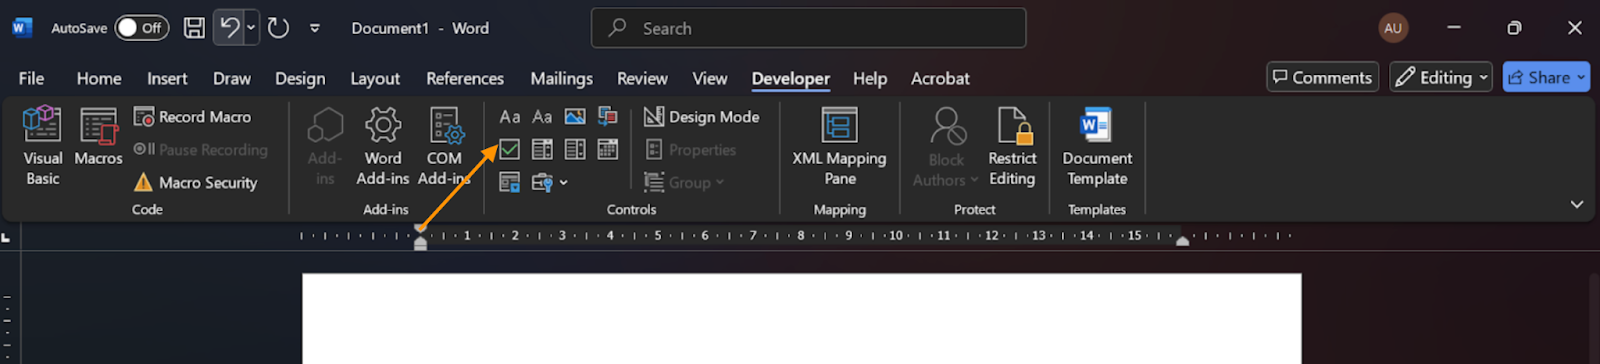Insert a Date Picker content control
The image size is (1600, 364).
click(x=607, y=149)
